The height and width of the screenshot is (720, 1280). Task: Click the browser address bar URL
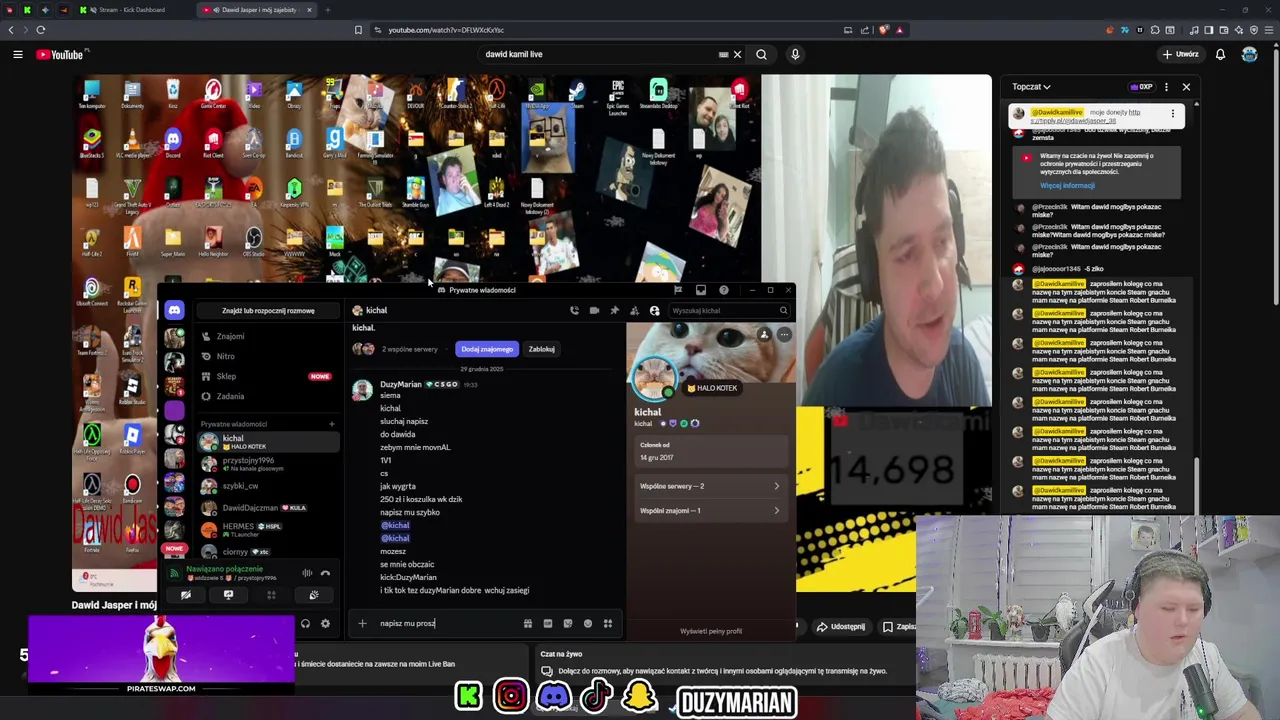point(445,30)
